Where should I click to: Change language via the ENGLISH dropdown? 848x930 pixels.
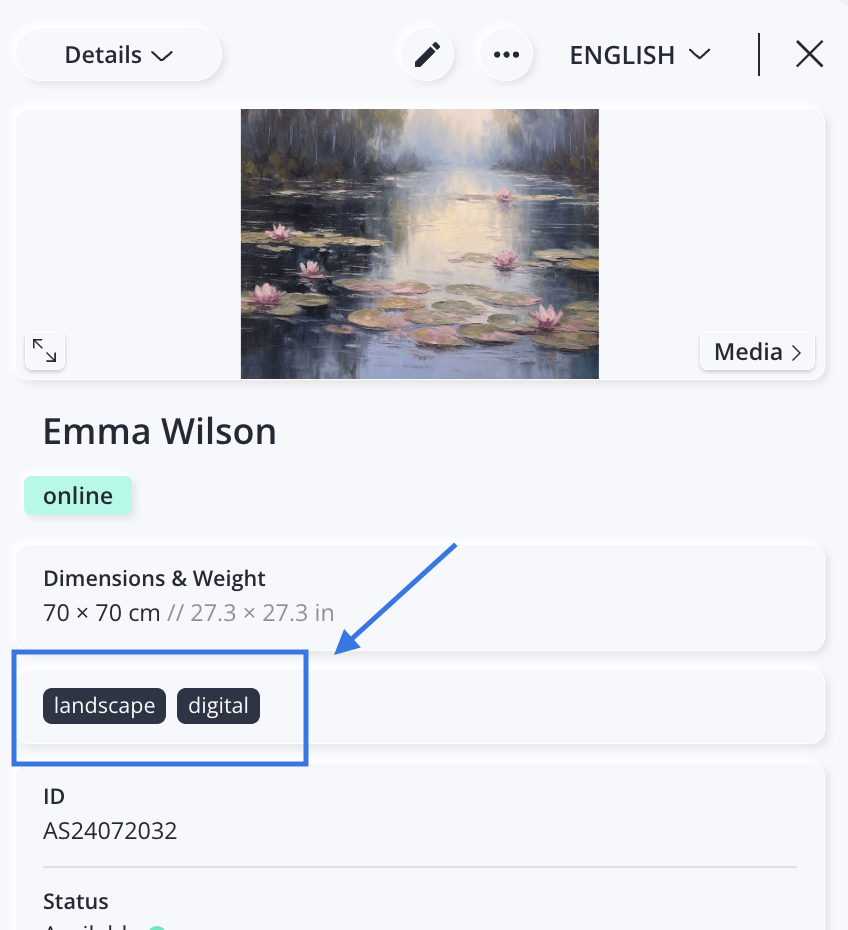pyautogui.click(x=640, y=55)
